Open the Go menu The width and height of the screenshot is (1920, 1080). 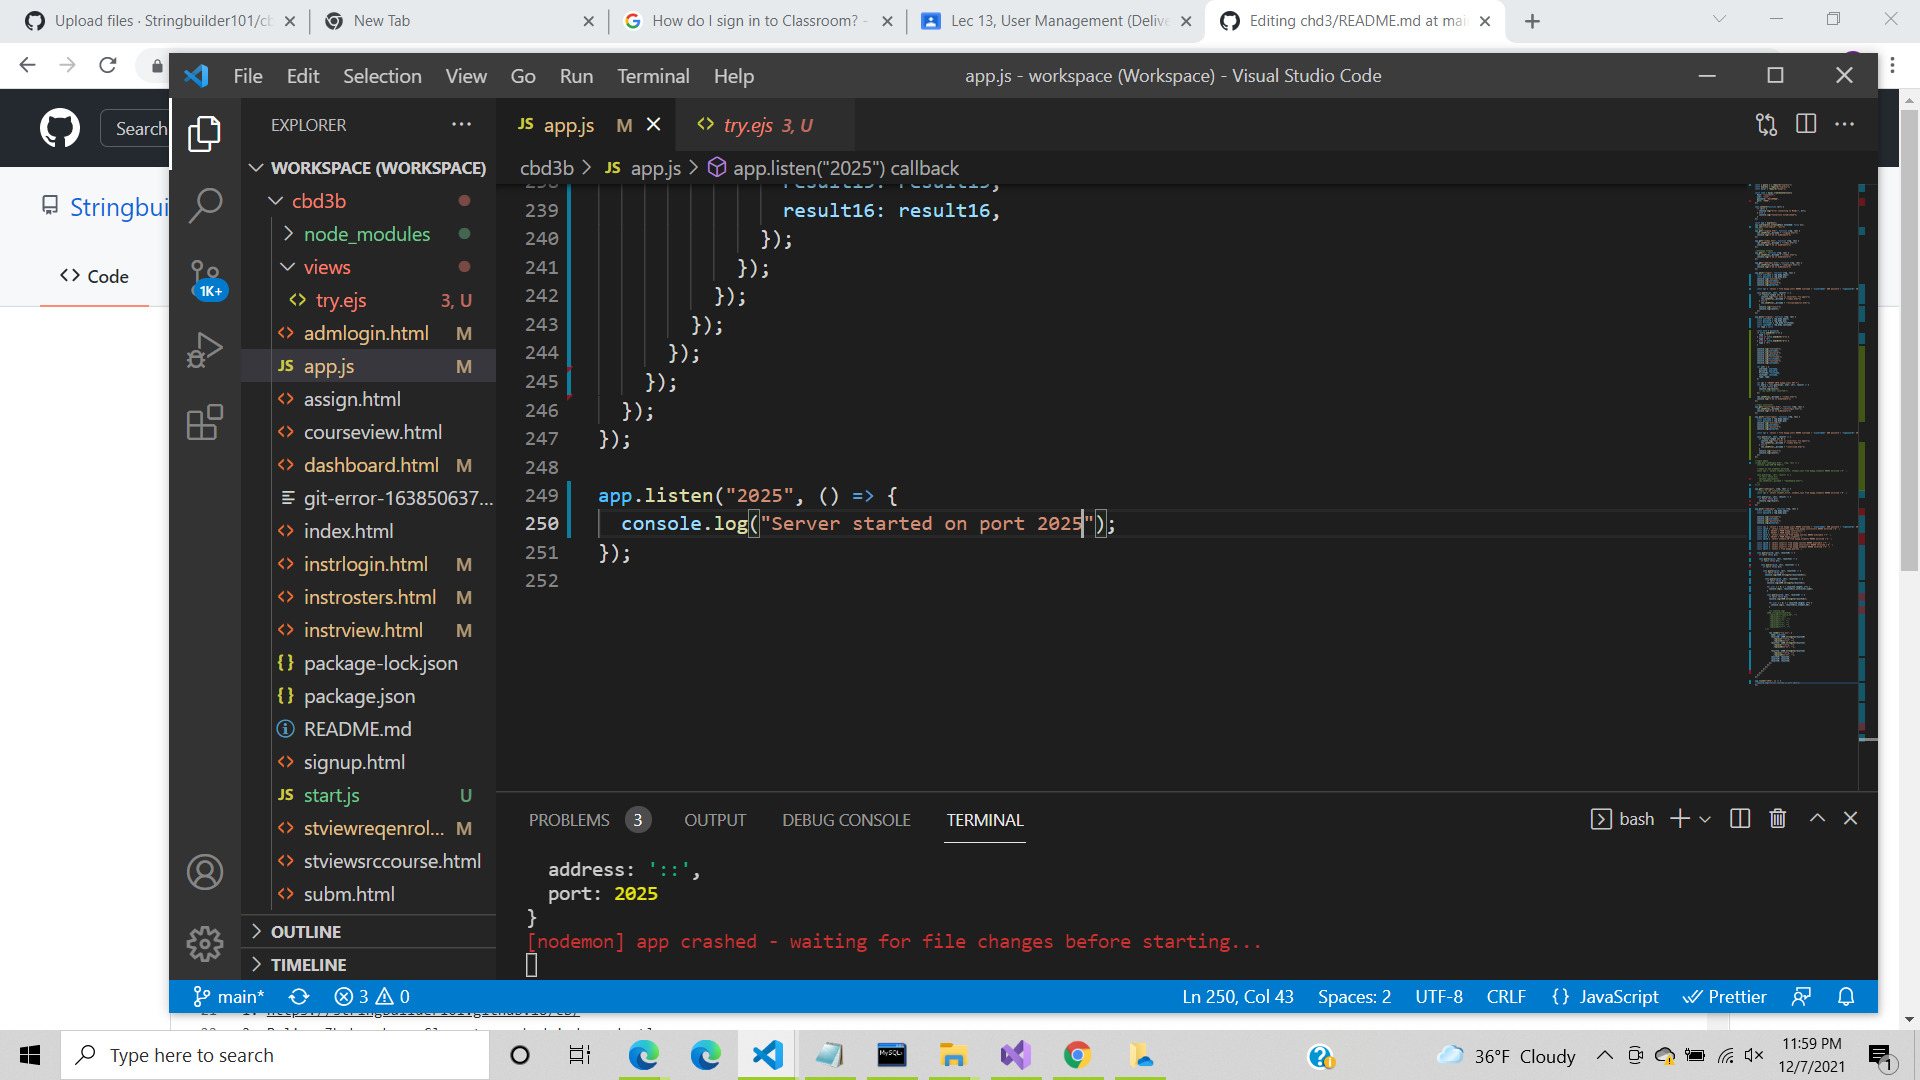[x=522, y=75]
